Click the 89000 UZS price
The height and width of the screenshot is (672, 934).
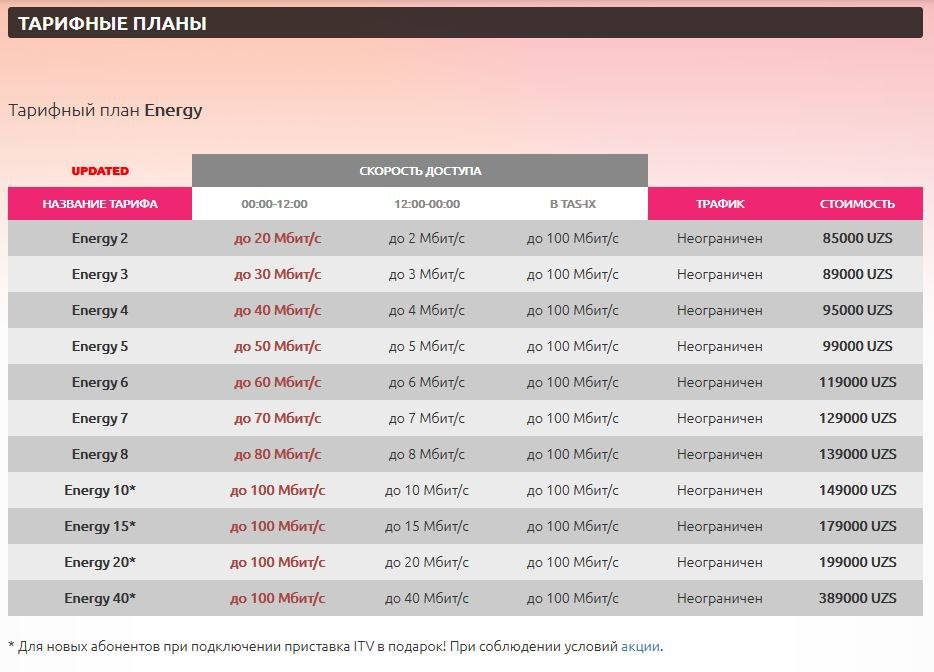point(857,275)
